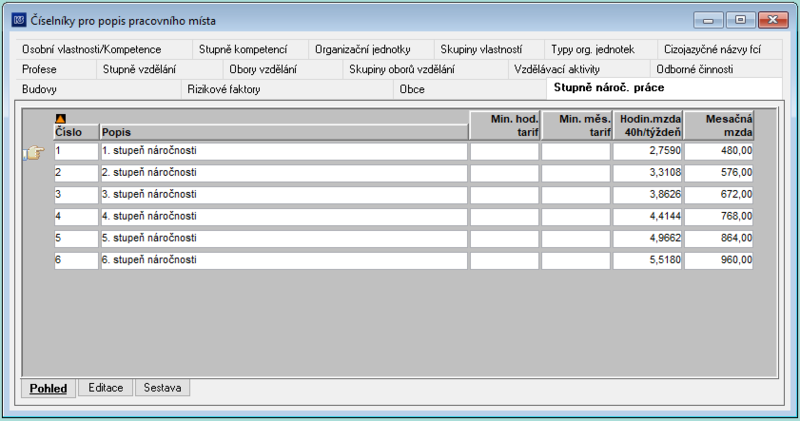
Task: Maximize the Číselníky window
Action: (740, 20)
